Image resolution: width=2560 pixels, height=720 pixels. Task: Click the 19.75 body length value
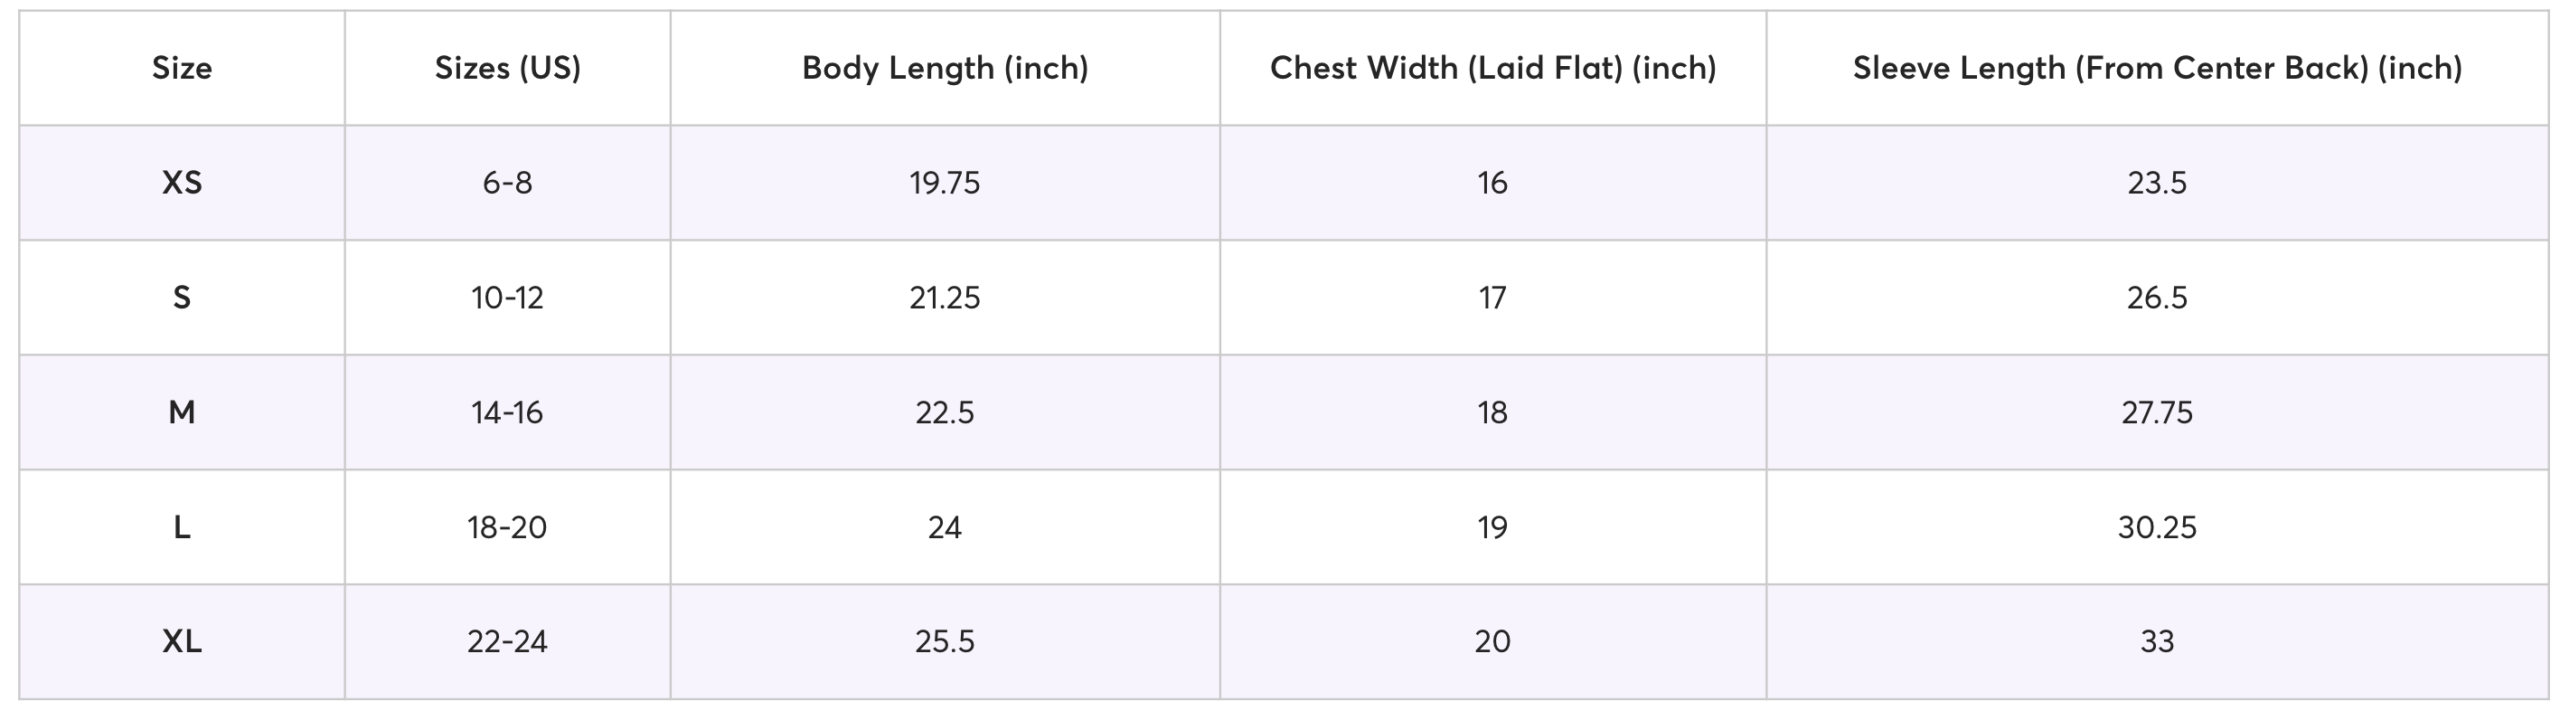tap(944, 183)
